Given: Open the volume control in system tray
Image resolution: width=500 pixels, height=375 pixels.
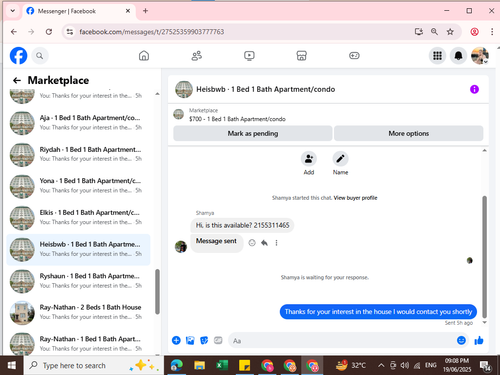Looking at the screenshot, I should pyautogui.click(x=405, y=365).
